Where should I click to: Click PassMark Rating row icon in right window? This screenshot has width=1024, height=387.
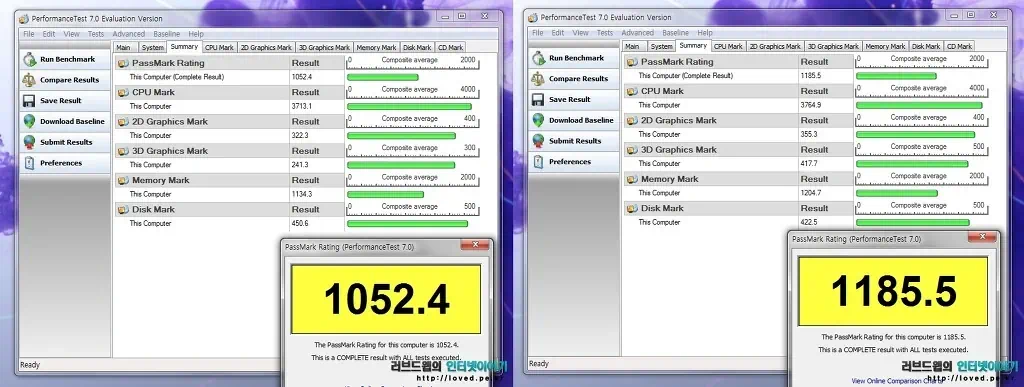tap(632, 62)
